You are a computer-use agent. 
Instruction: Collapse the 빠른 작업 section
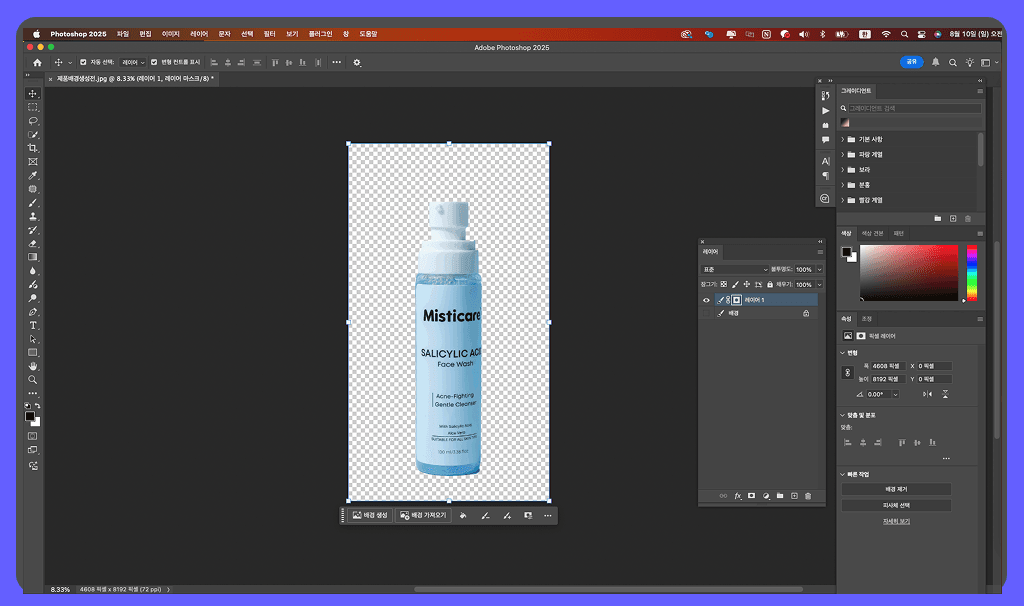[842, 475]
